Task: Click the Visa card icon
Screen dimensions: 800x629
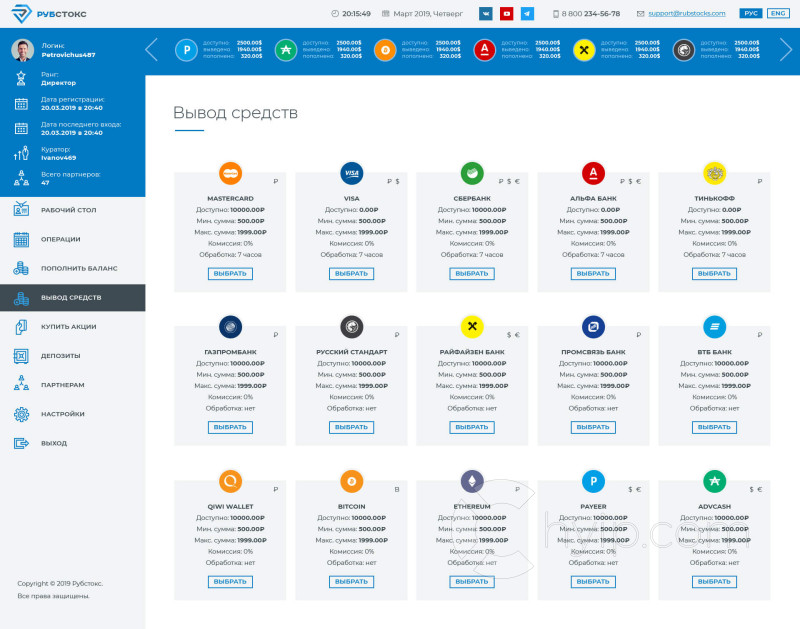Action: [x=352, y=173]
